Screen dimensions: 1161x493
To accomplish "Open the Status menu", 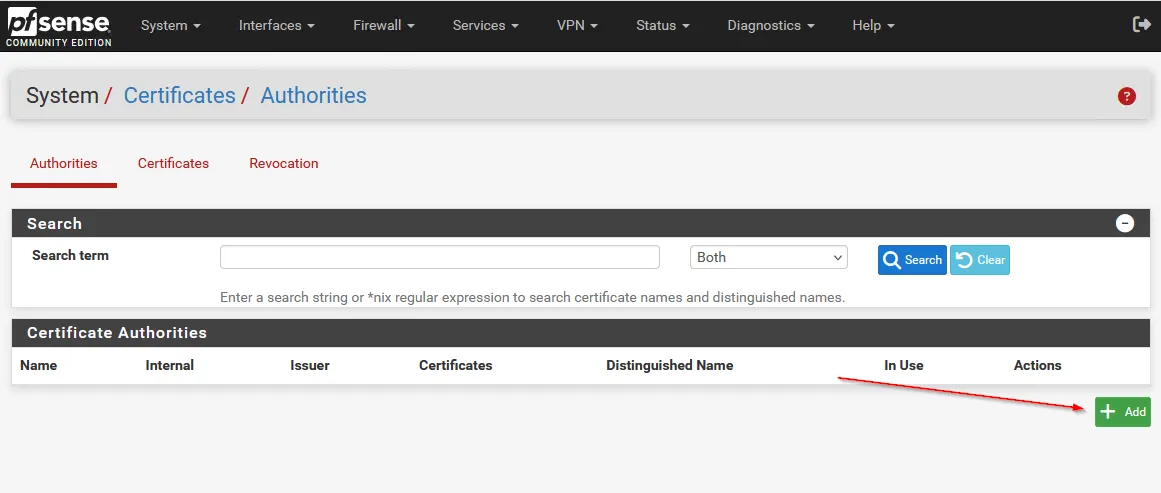I will pyautogui.click(x=662, y=25).
